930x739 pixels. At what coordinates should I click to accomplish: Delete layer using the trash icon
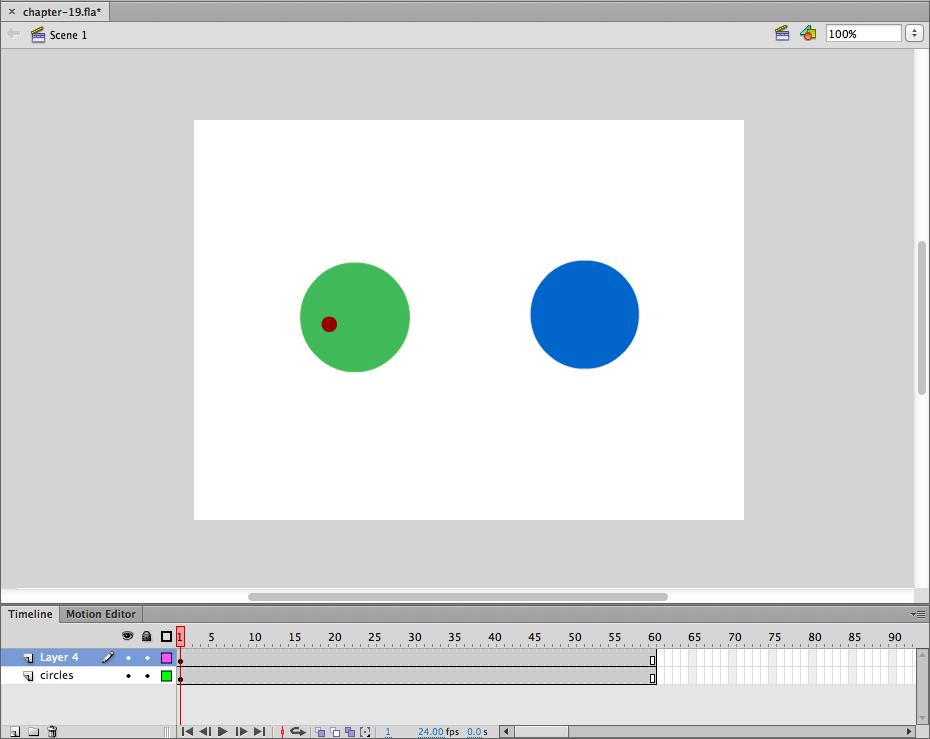click(52, 732)
